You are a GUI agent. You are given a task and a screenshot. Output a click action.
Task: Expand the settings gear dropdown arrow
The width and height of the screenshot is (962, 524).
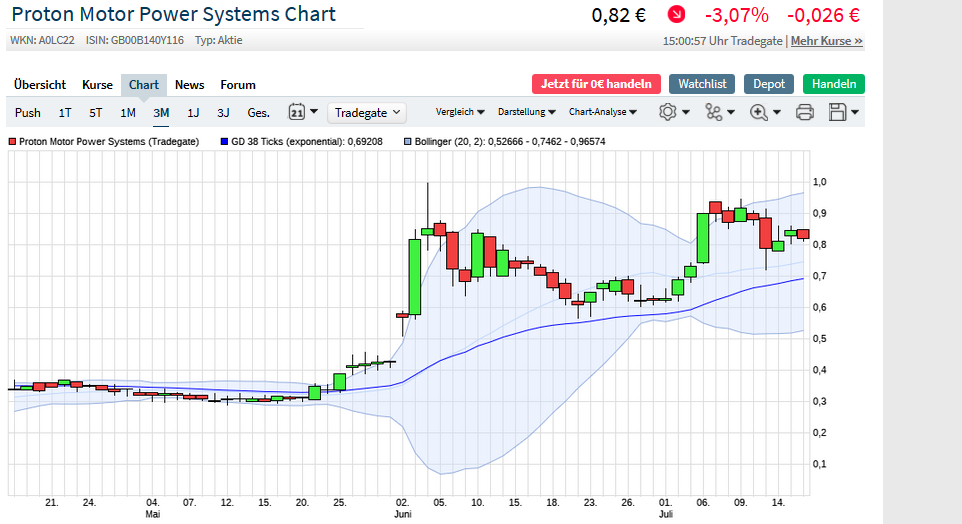(x=686, y=112)
